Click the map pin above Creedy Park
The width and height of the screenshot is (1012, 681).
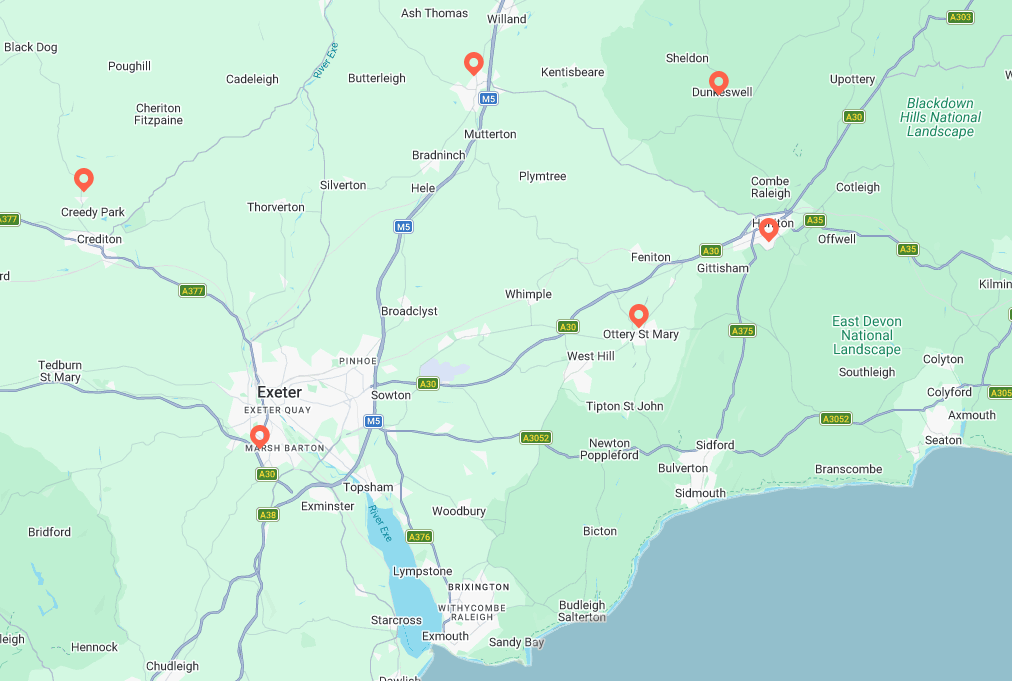tap(83, 179)
